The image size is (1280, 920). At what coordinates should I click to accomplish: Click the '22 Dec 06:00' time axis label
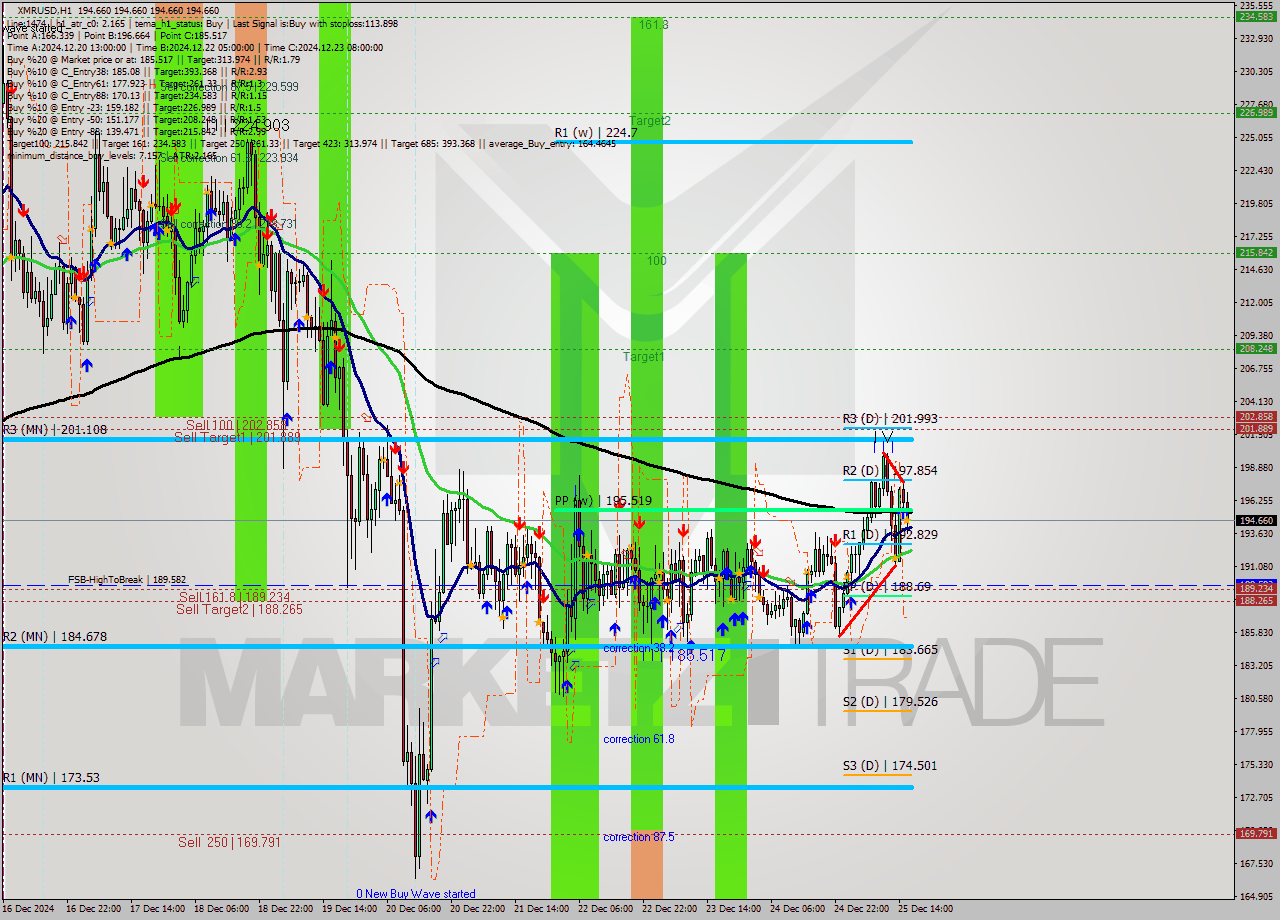tap(605, 909)
